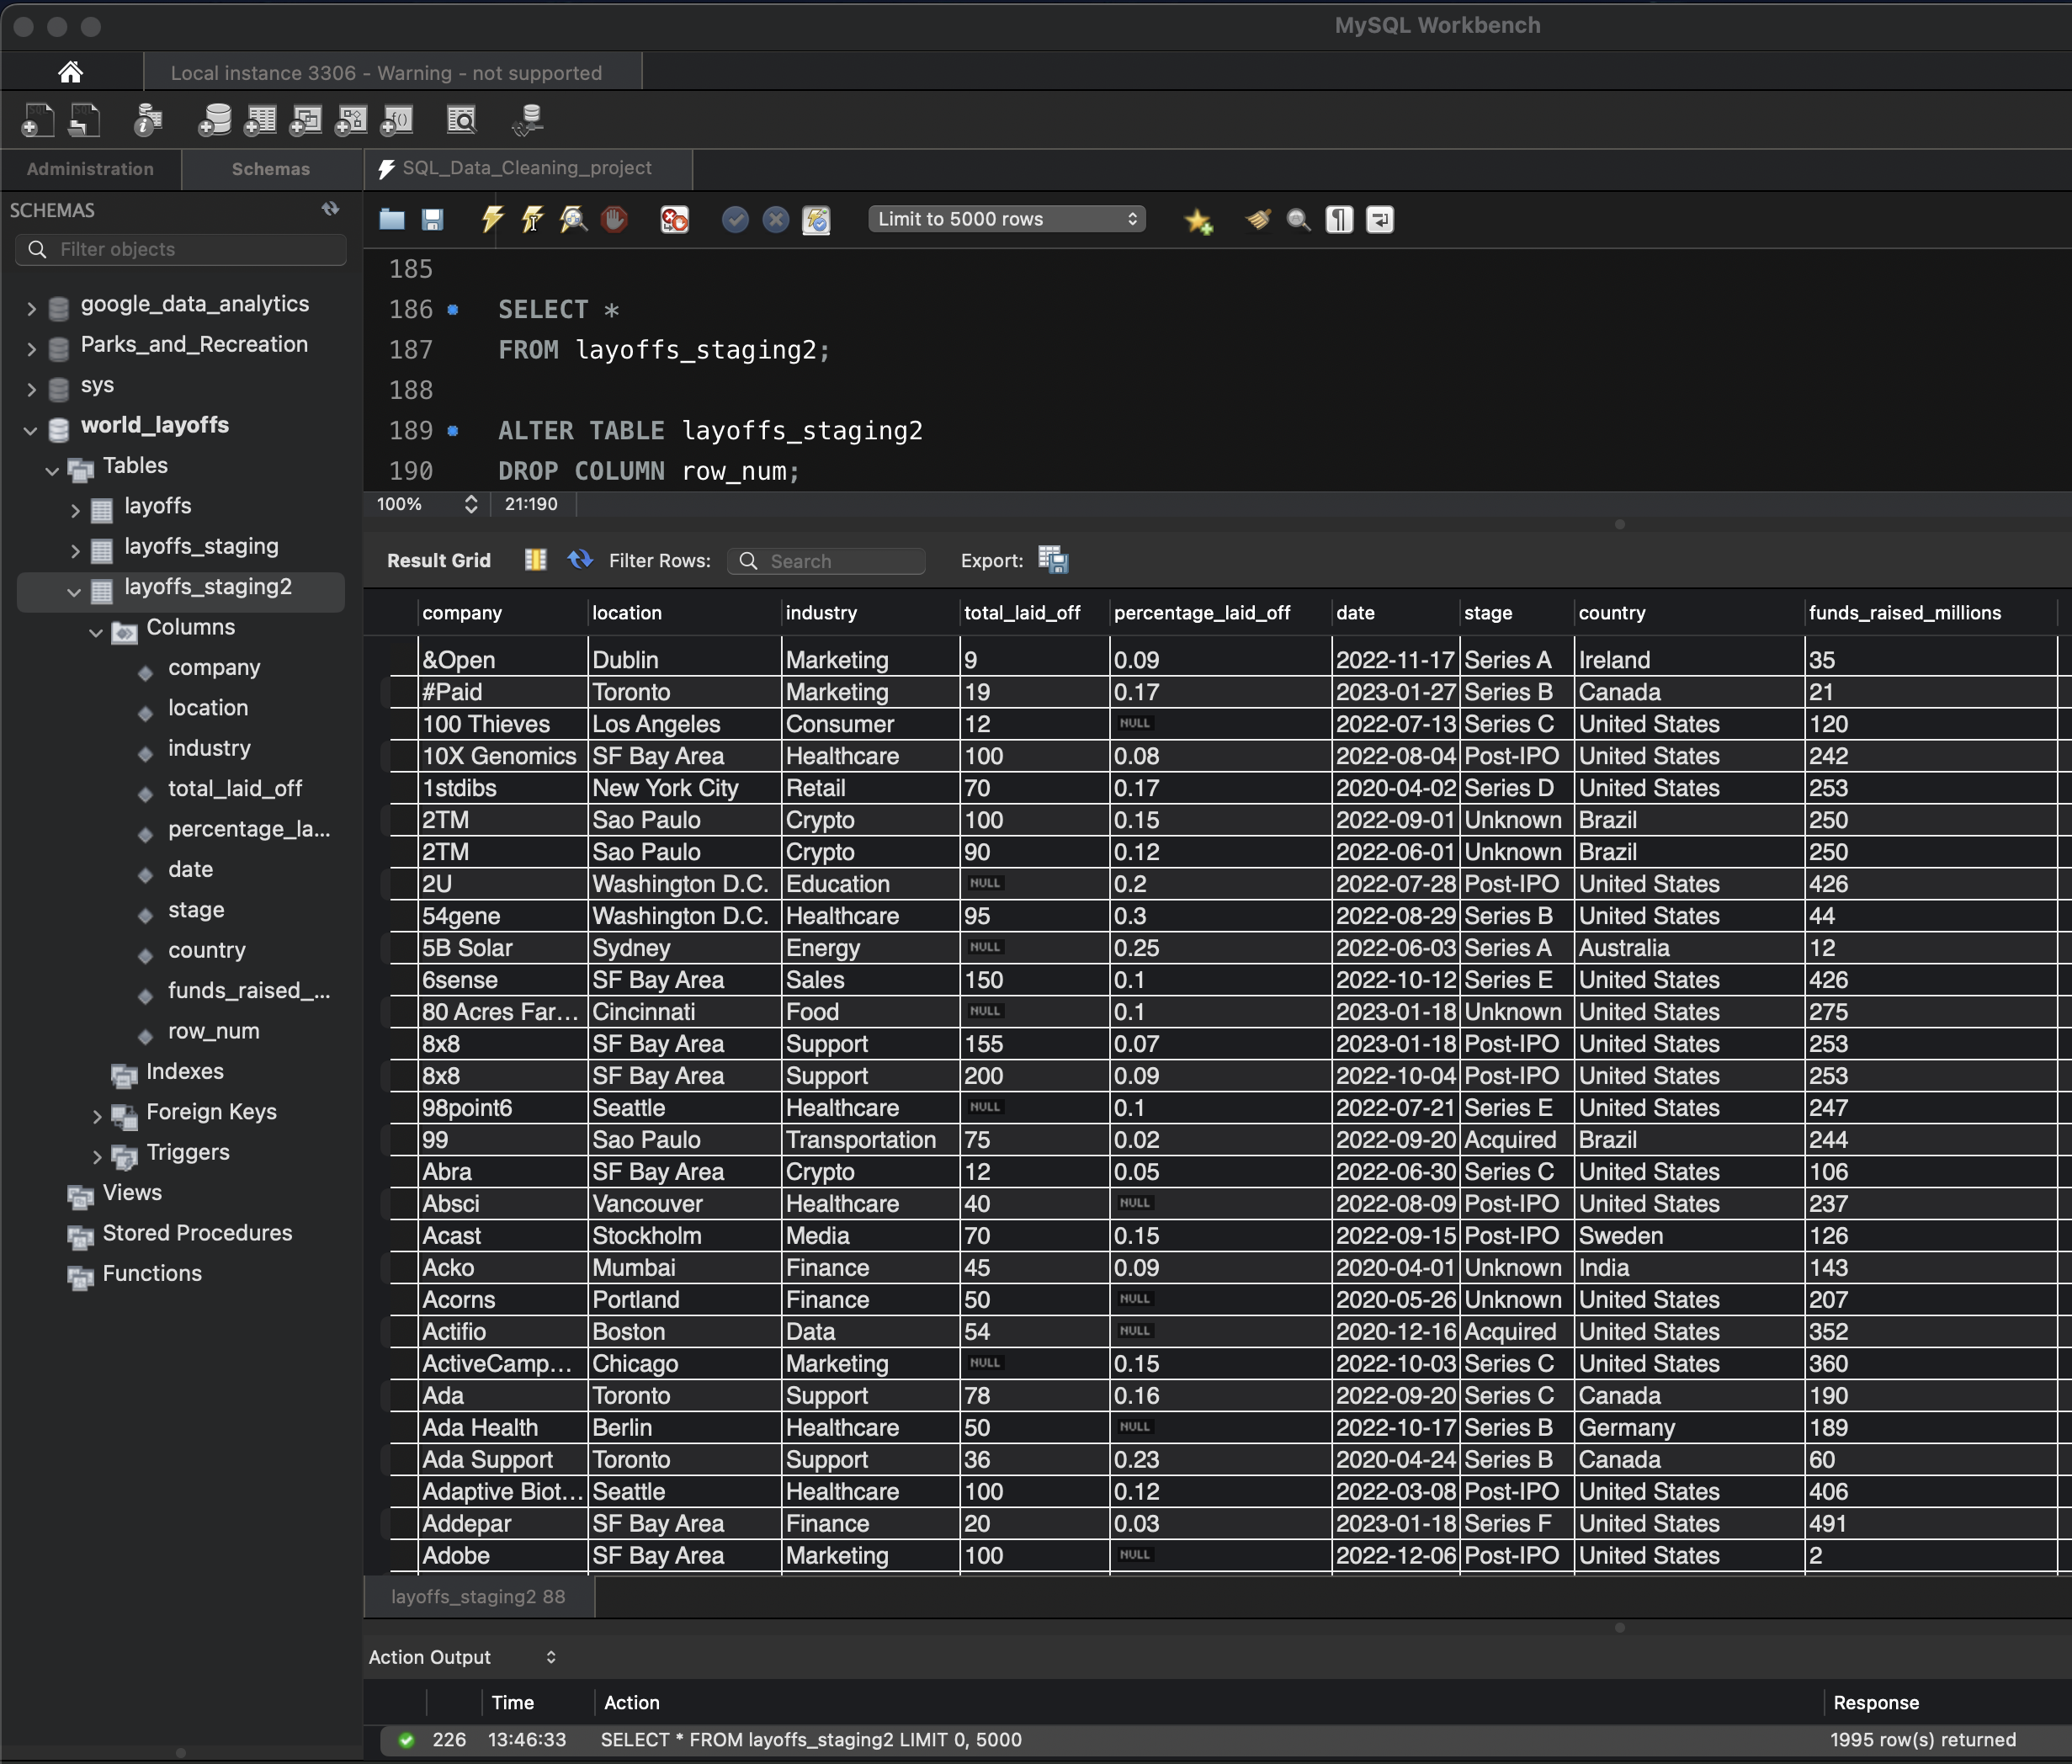The width and height of the screenshot is (2072, 1764).
Task: Click the refresh schemas icon
Action: point(330,209)
